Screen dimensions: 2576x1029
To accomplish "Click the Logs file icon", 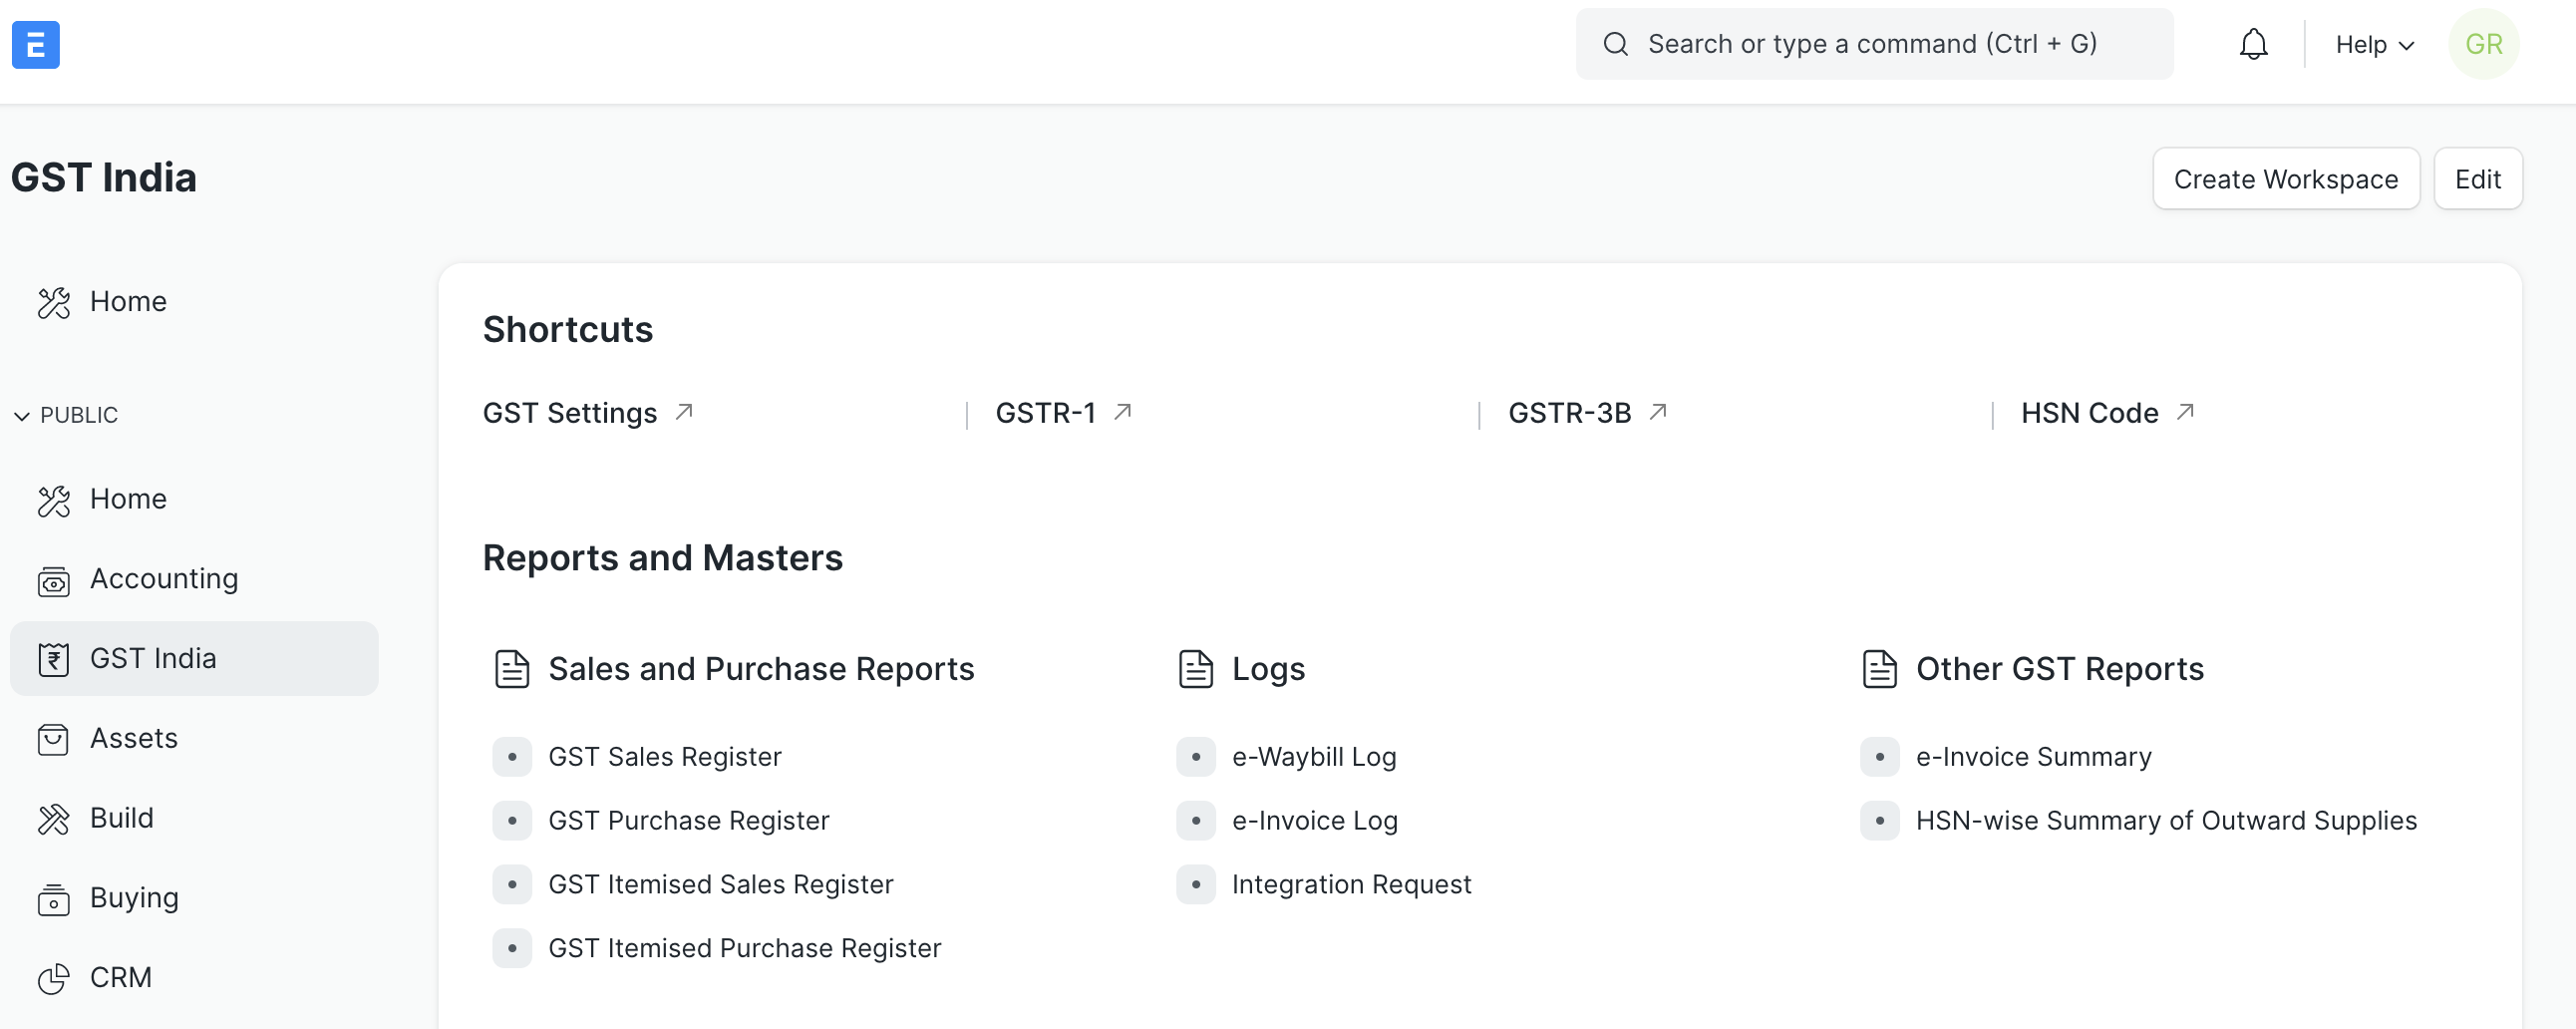I will click(1196, 668).
